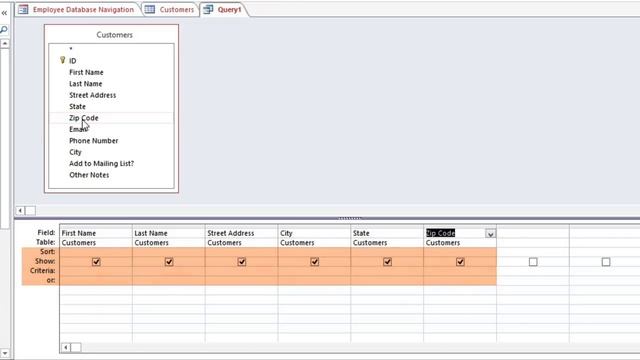
Task: Switch to Employee Database Navigation tab
Action: tap(83, 9)
